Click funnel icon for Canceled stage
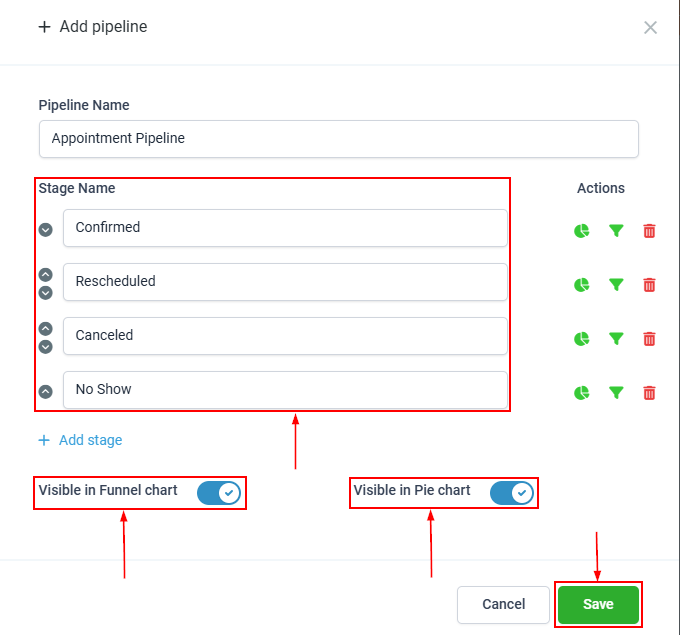This screenshot has width=680, height=635. (x=616, y=339)
